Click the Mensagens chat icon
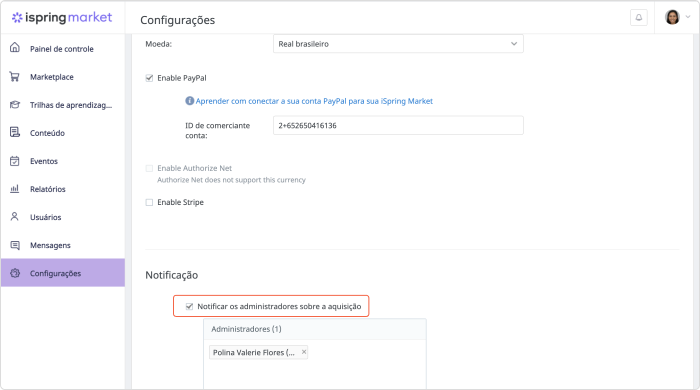 click(x=15, y=245)
